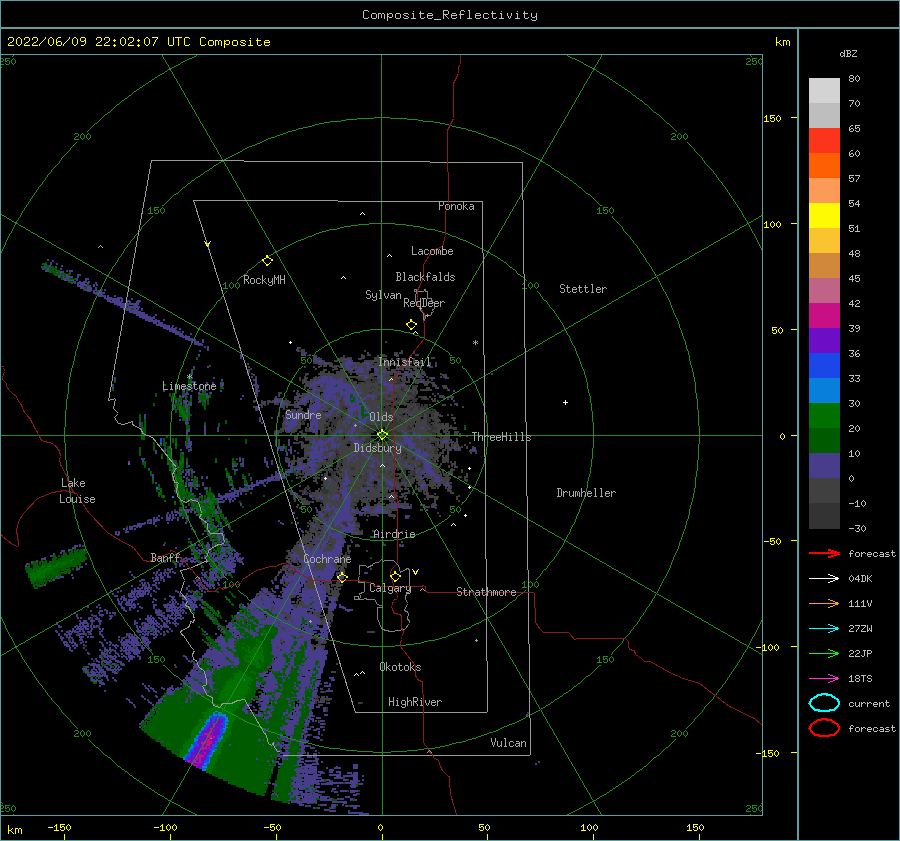900x841 pixels.
Task: Click the red forecast ellipse icon
Action: (x=824, y=728)
